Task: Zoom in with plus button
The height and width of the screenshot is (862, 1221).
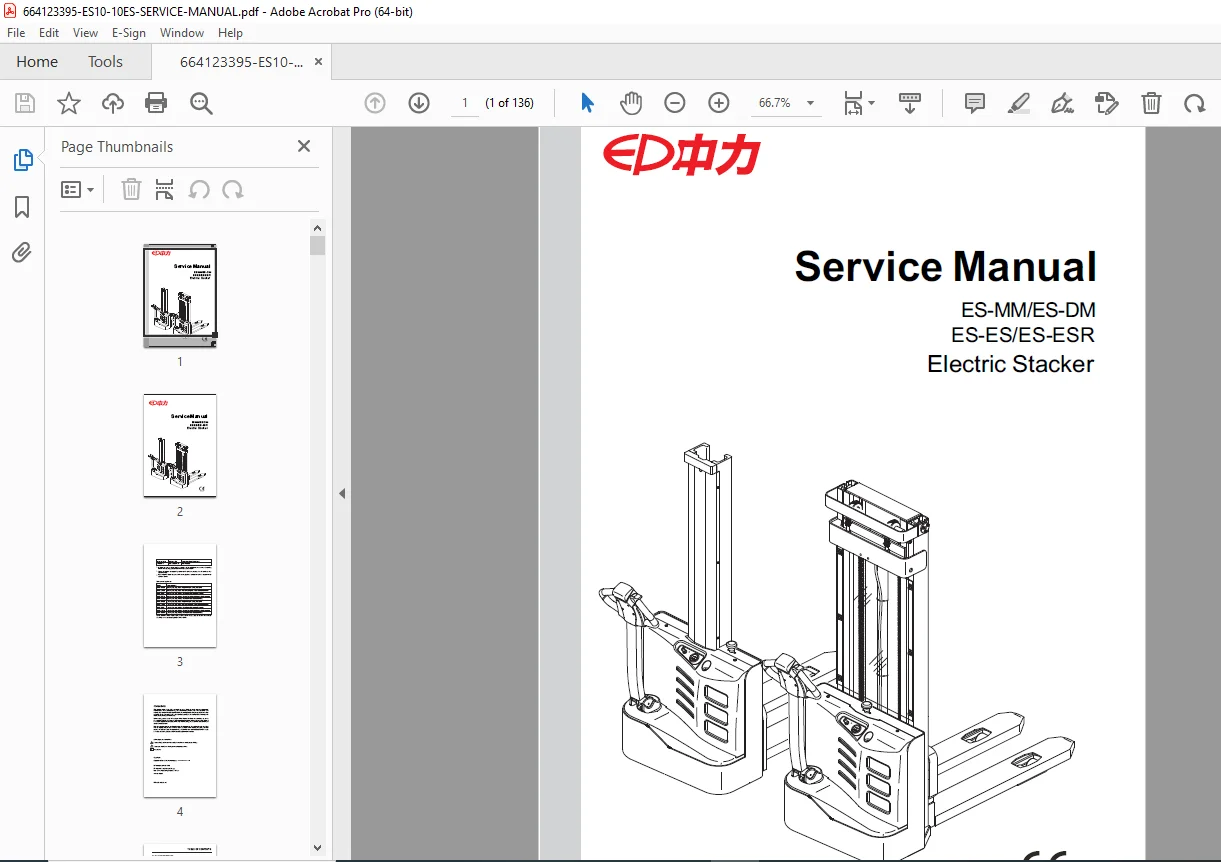Action: click(x=719, y=103)
